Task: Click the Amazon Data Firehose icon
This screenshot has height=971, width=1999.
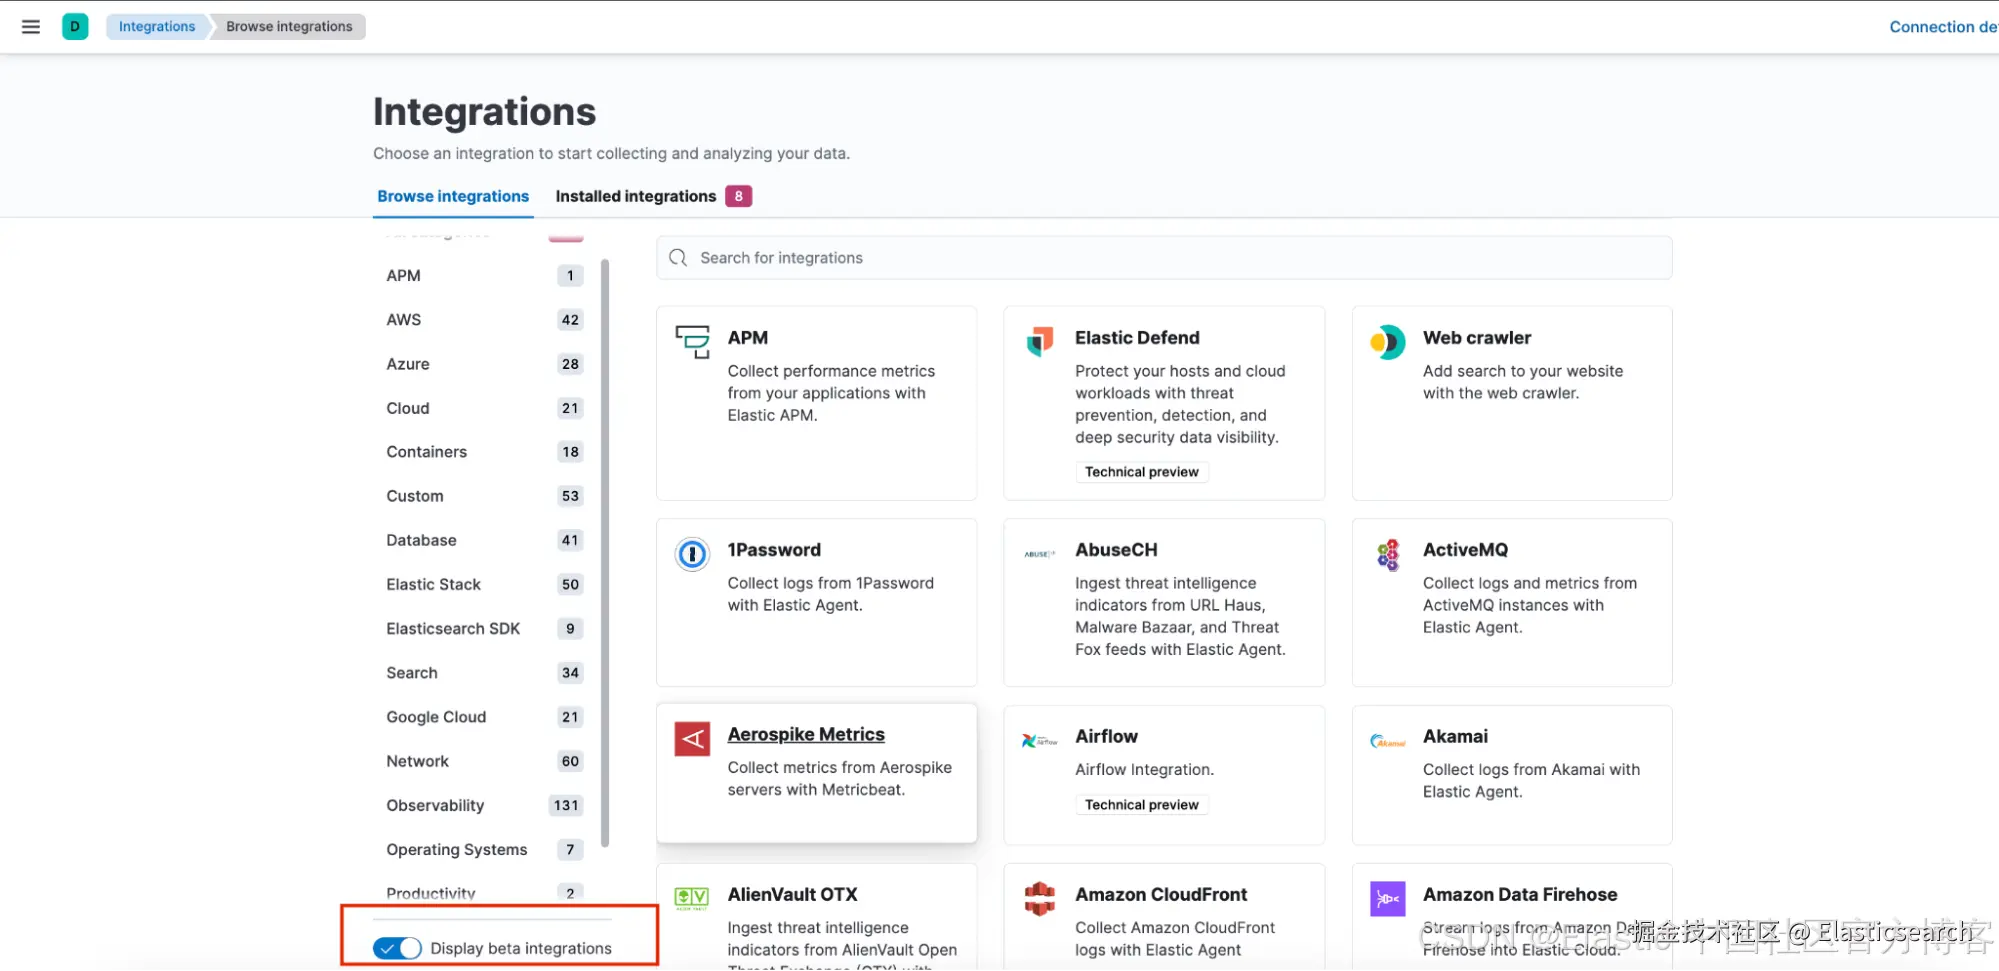Action: pyautogui.click(x=1388, y=898)
